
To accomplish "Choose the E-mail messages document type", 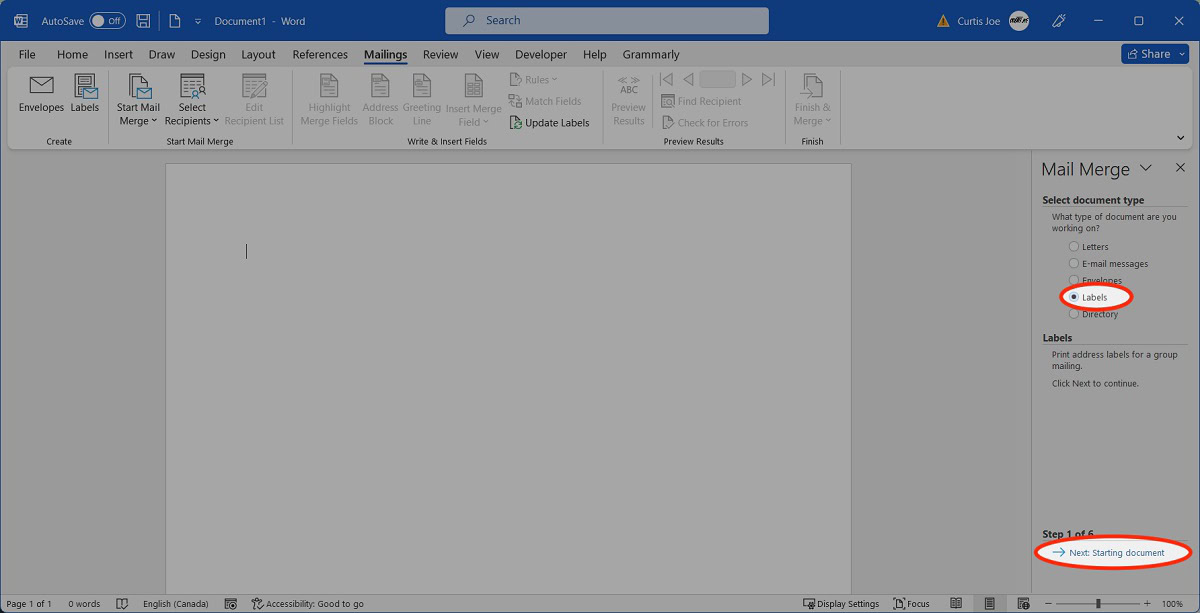I will point(1074,264).
